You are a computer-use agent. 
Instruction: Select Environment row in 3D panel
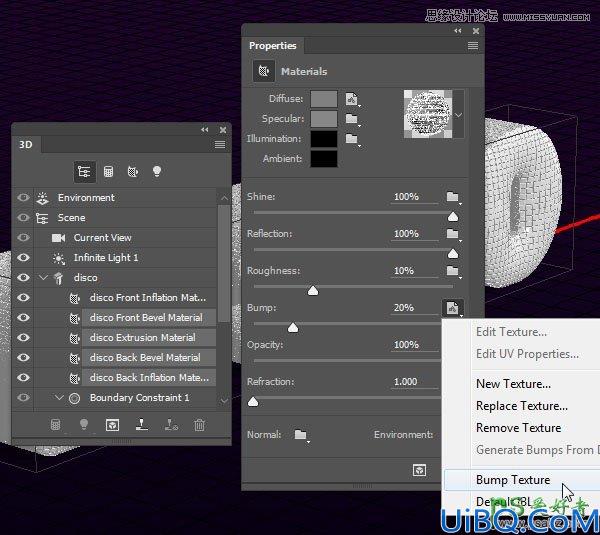coord(125,197)
